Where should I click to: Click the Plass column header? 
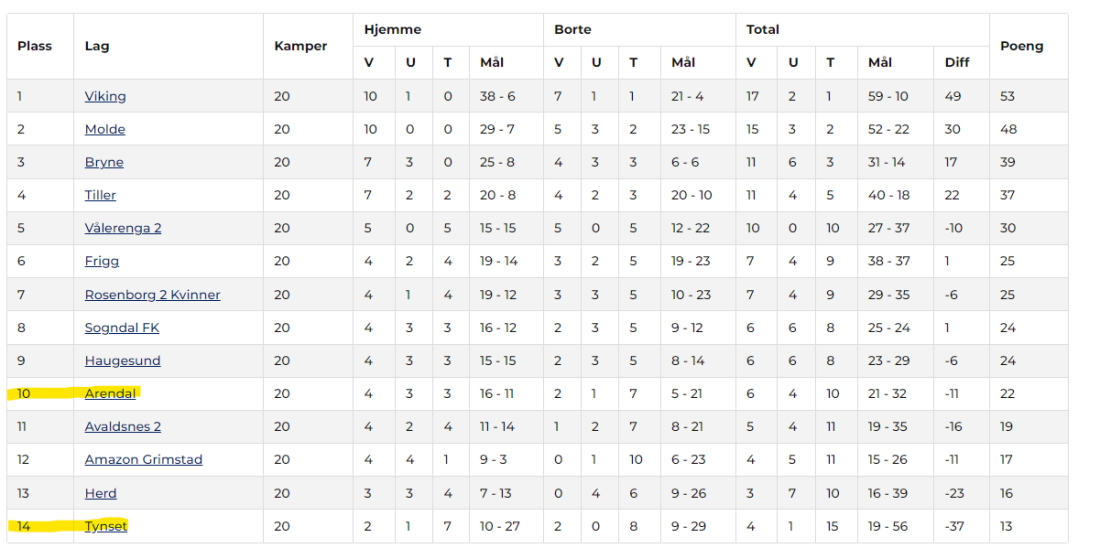tap(34, 46)
